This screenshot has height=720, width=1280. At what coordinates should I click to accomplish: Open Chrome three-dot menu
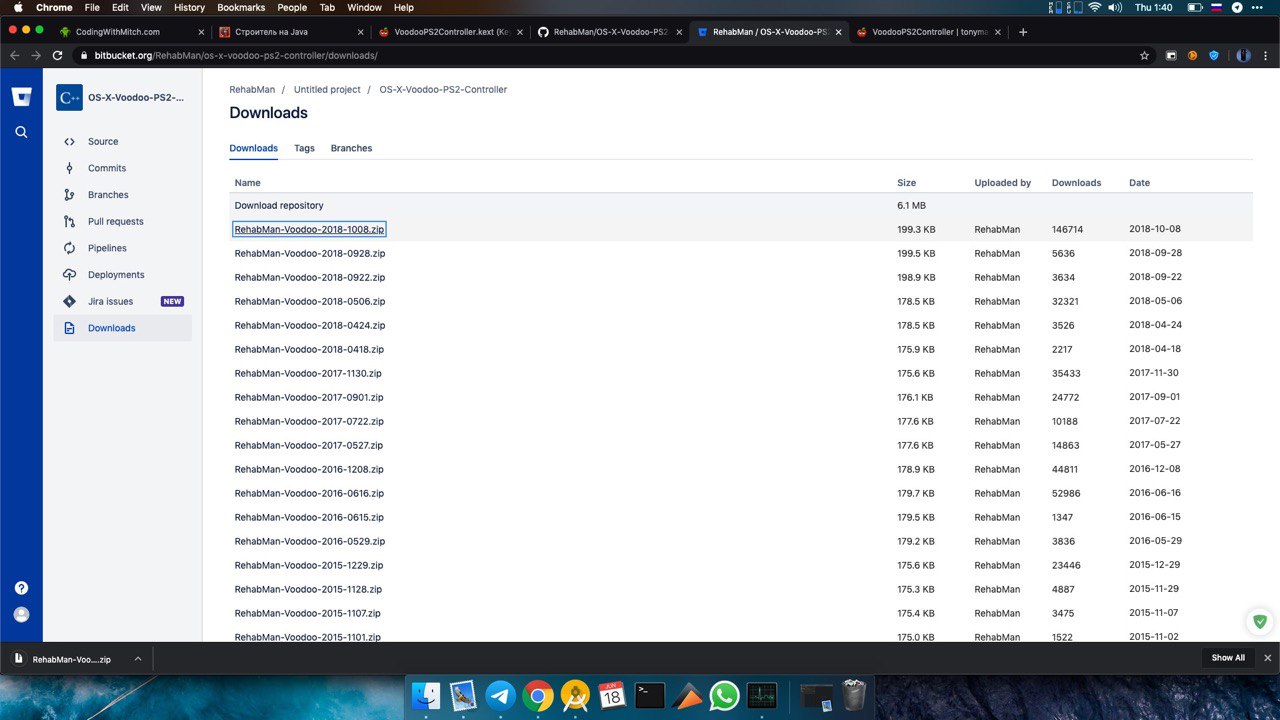(x=1266, y=56)
